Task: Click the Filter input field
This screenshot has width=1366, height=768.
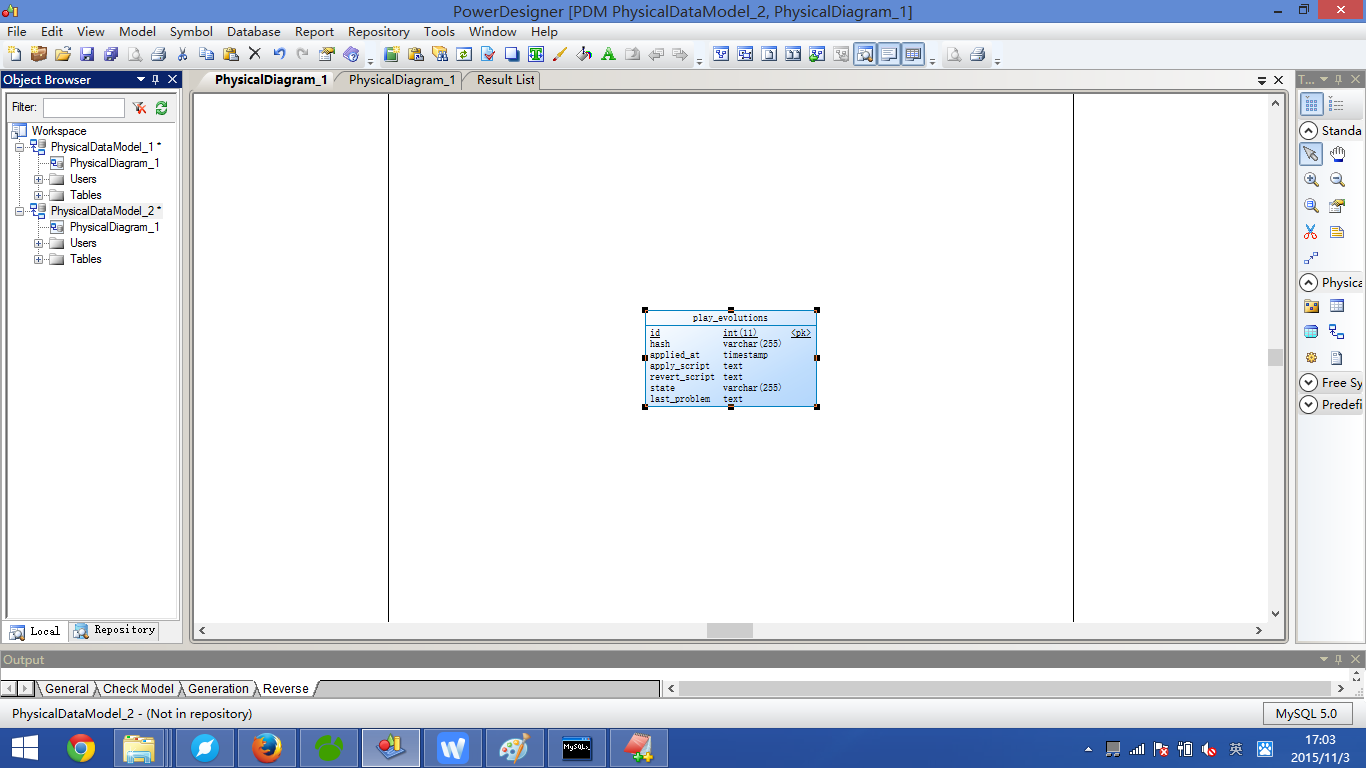Action: tap(84, 107)
